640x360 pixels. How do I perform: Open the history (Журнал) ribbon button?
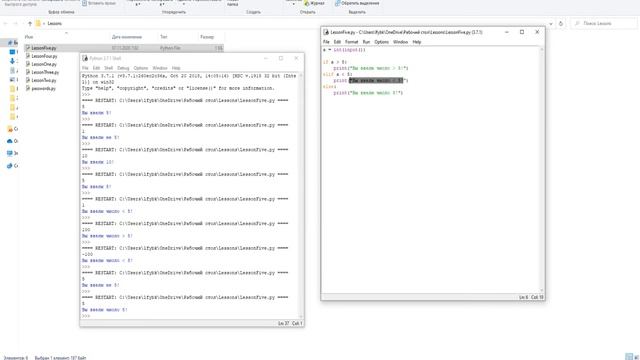(314, 3)
